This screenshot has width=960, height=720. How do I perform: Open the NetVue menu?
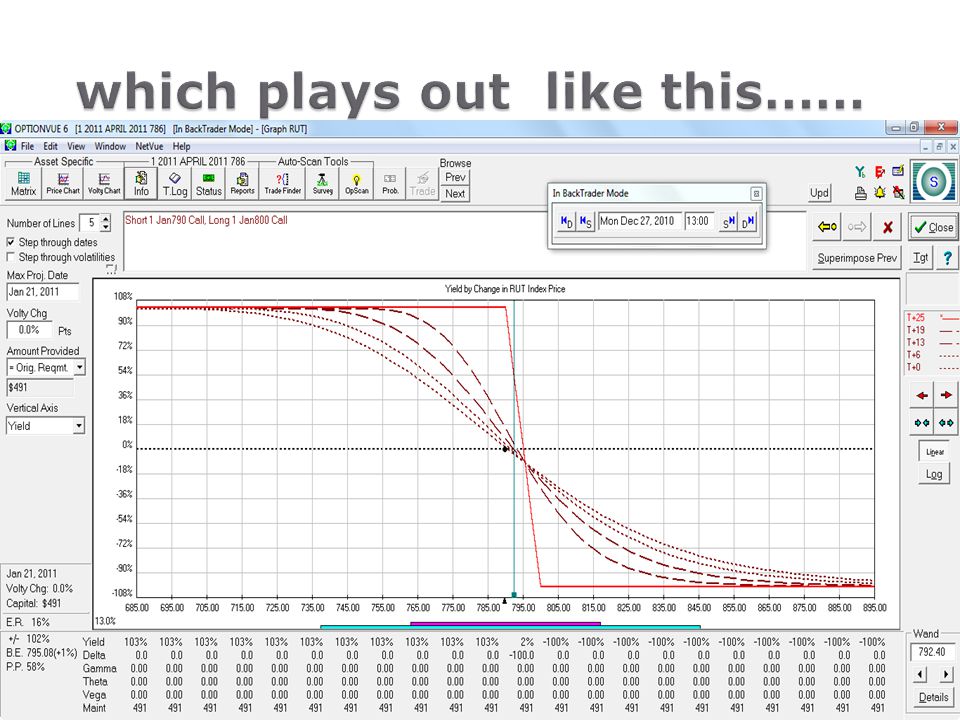pos(149,146)
